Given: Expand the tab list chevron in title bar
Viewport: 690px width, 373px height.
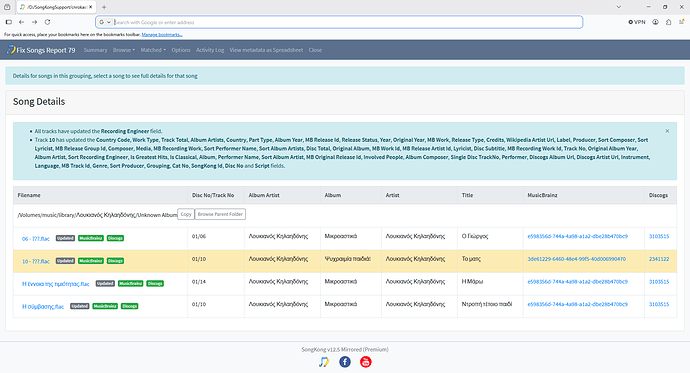Looking at the screenshot, I should (x=619, y=7).
